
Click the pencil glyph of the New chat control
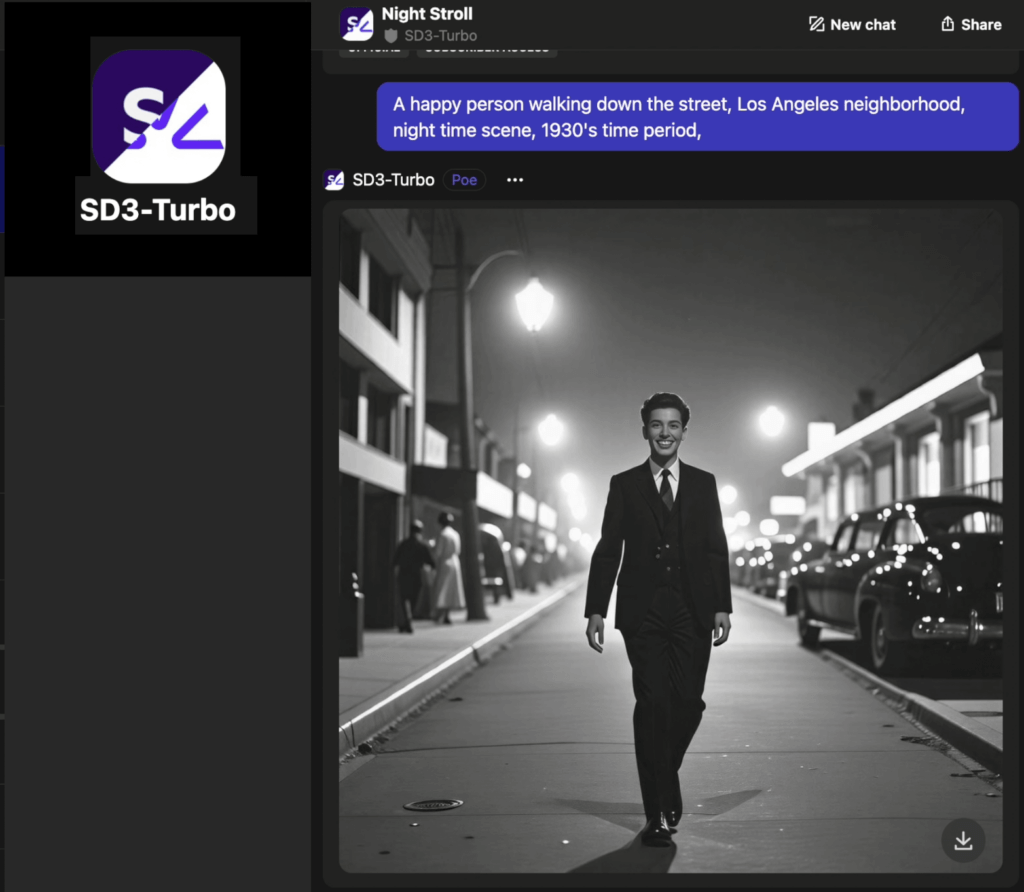click(818, 24)
